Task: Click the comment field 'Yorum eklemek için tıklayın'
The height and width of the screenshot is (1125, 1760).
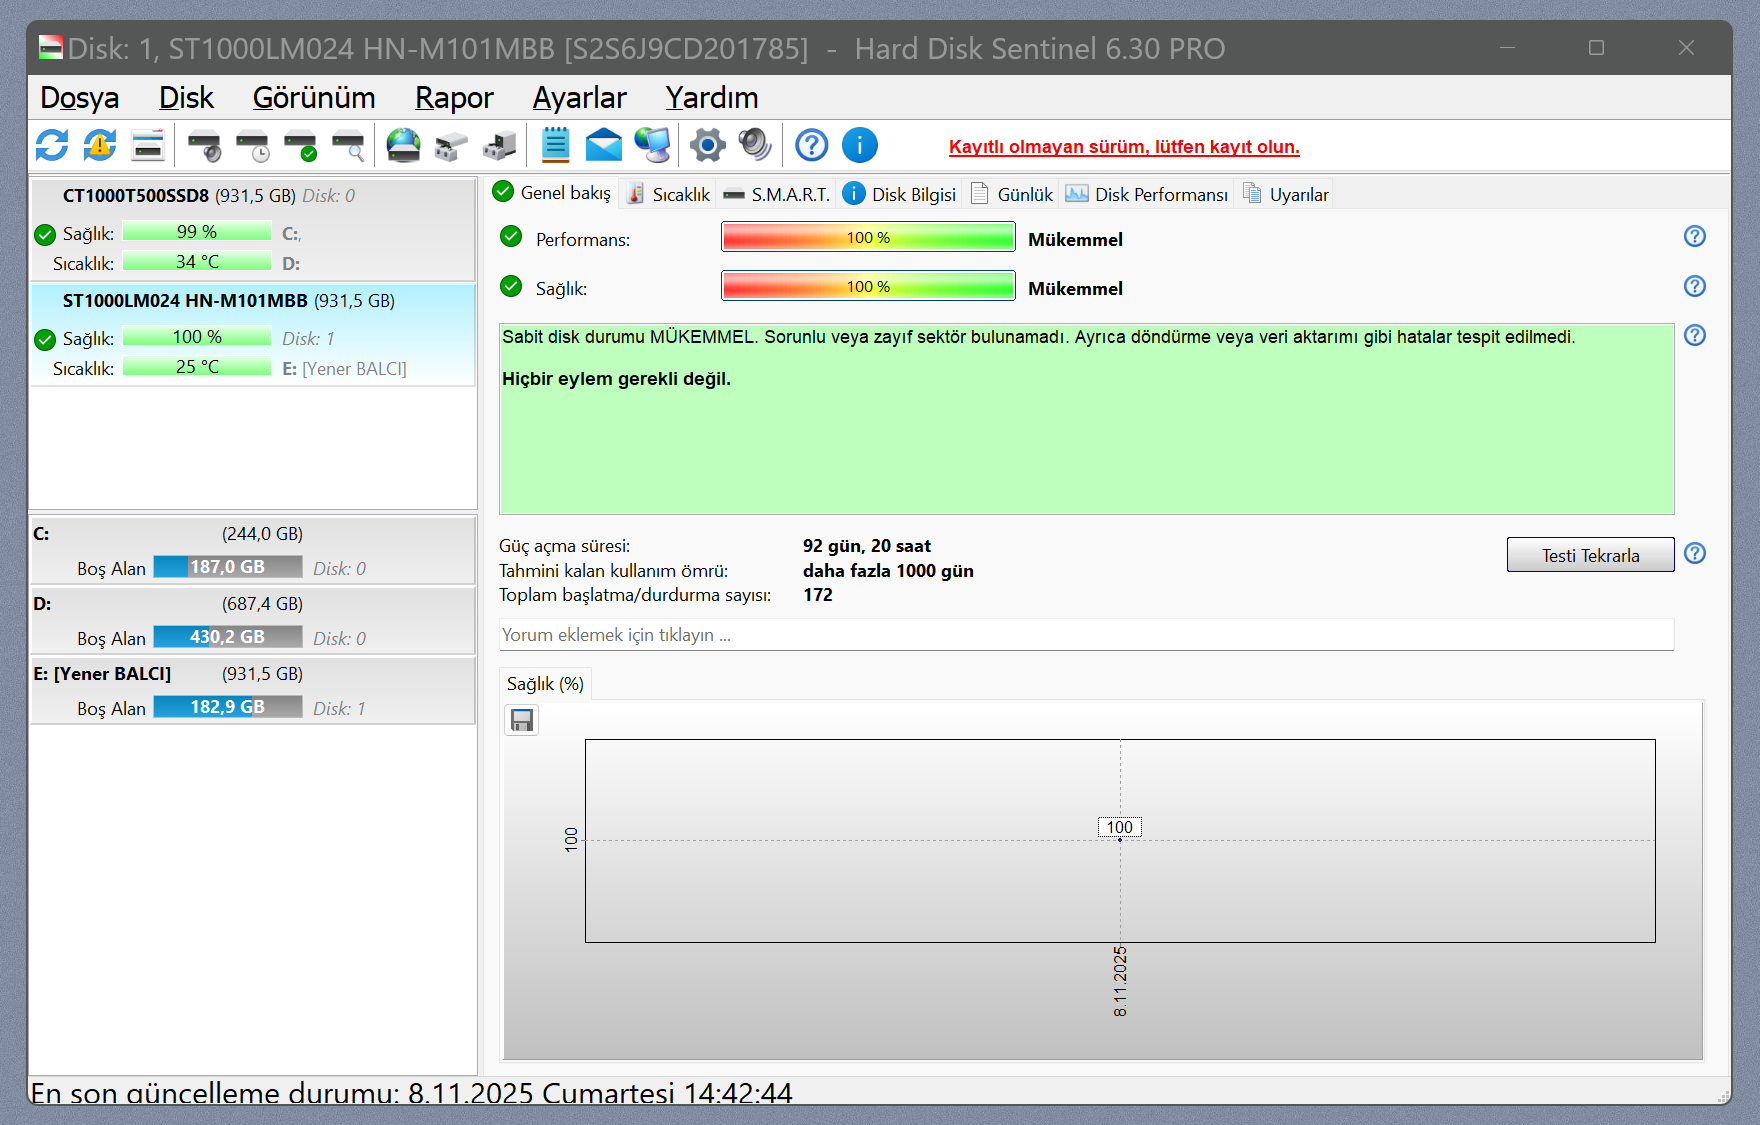Action: tap(1085, 635)
